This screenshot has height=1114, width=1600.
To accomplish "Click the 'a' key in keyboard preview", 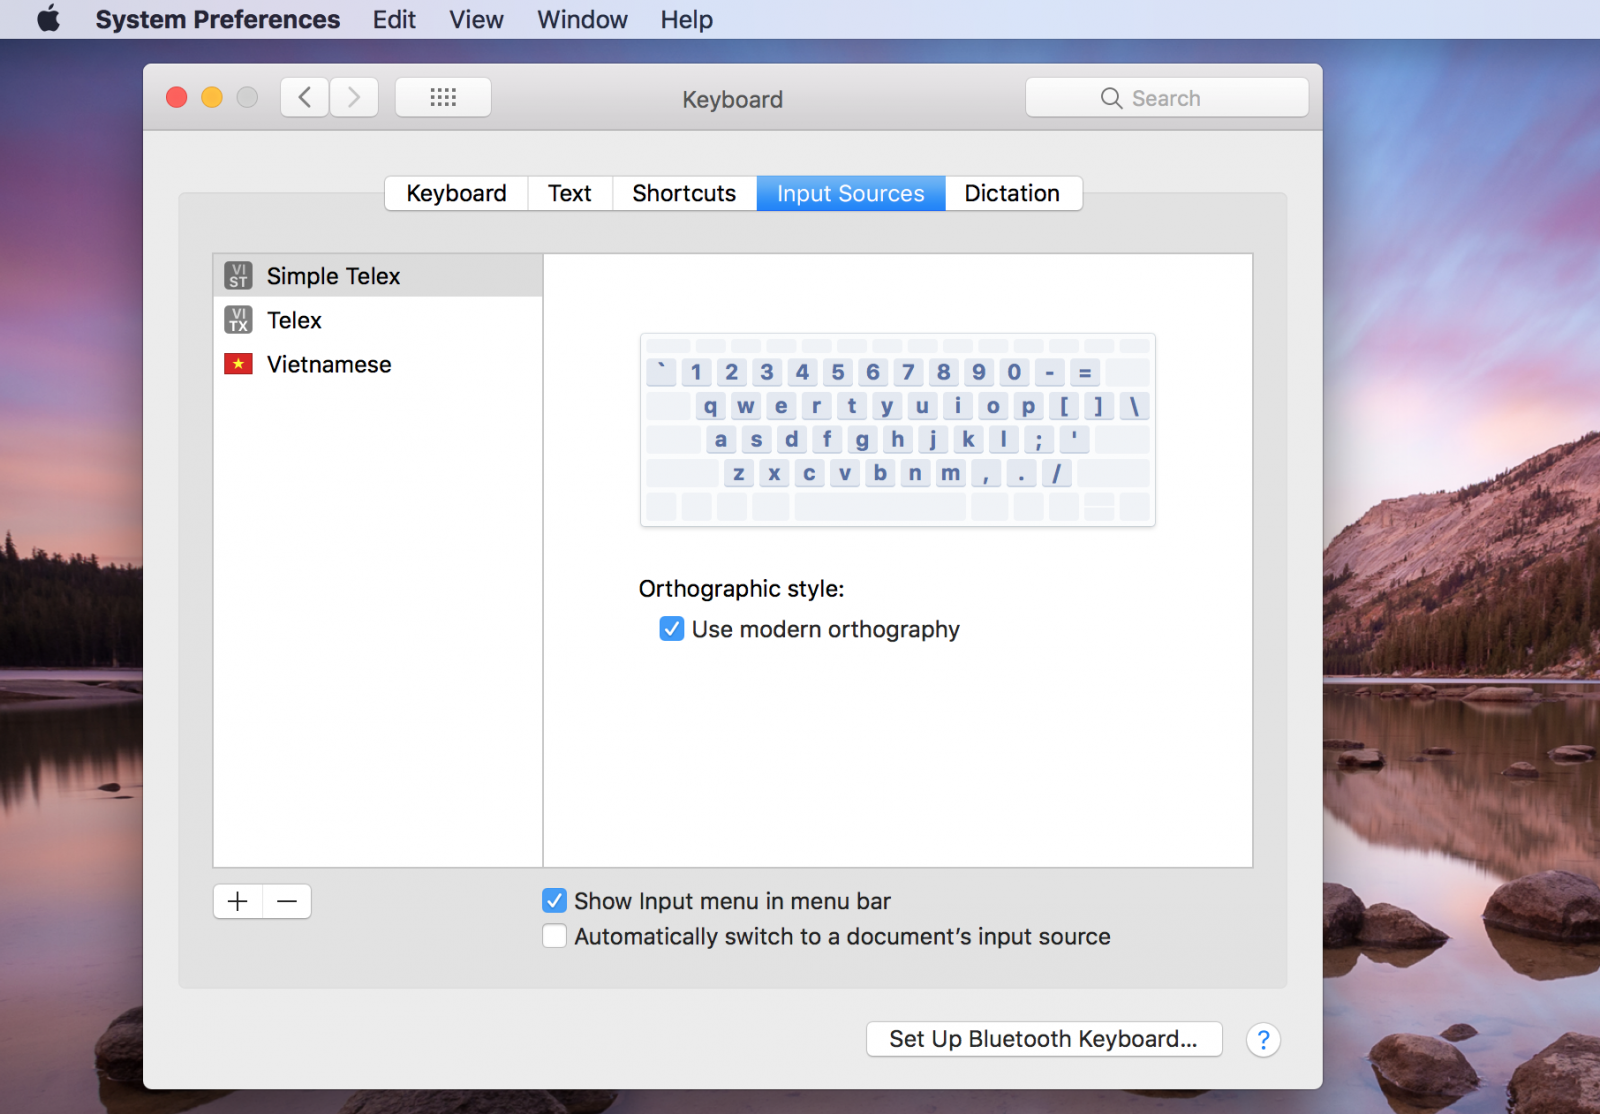I will (x=721, y=439).
